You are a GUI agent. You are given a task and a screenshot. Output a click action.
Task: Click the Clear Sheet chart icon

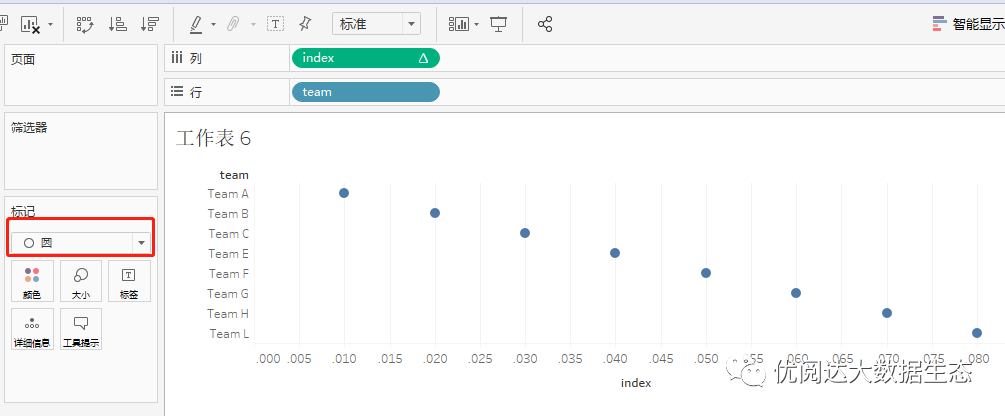click(x=31, y=25)
